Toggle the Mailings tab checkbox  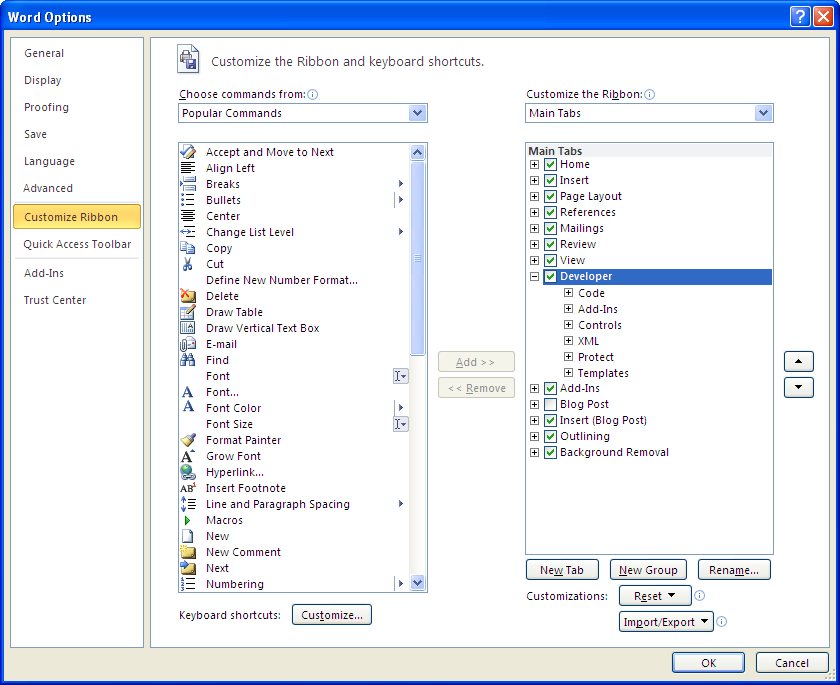(550, 228)
